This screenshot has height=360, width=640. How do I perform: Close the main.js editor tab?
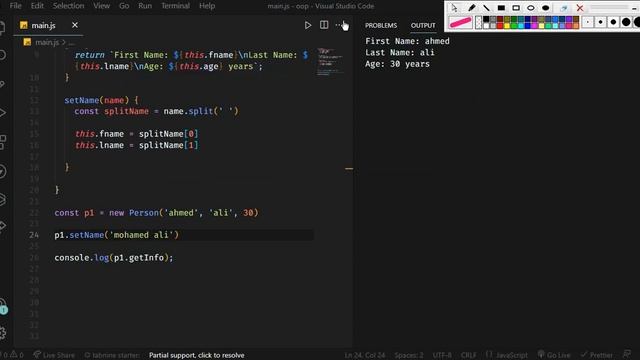pos(75,25)
